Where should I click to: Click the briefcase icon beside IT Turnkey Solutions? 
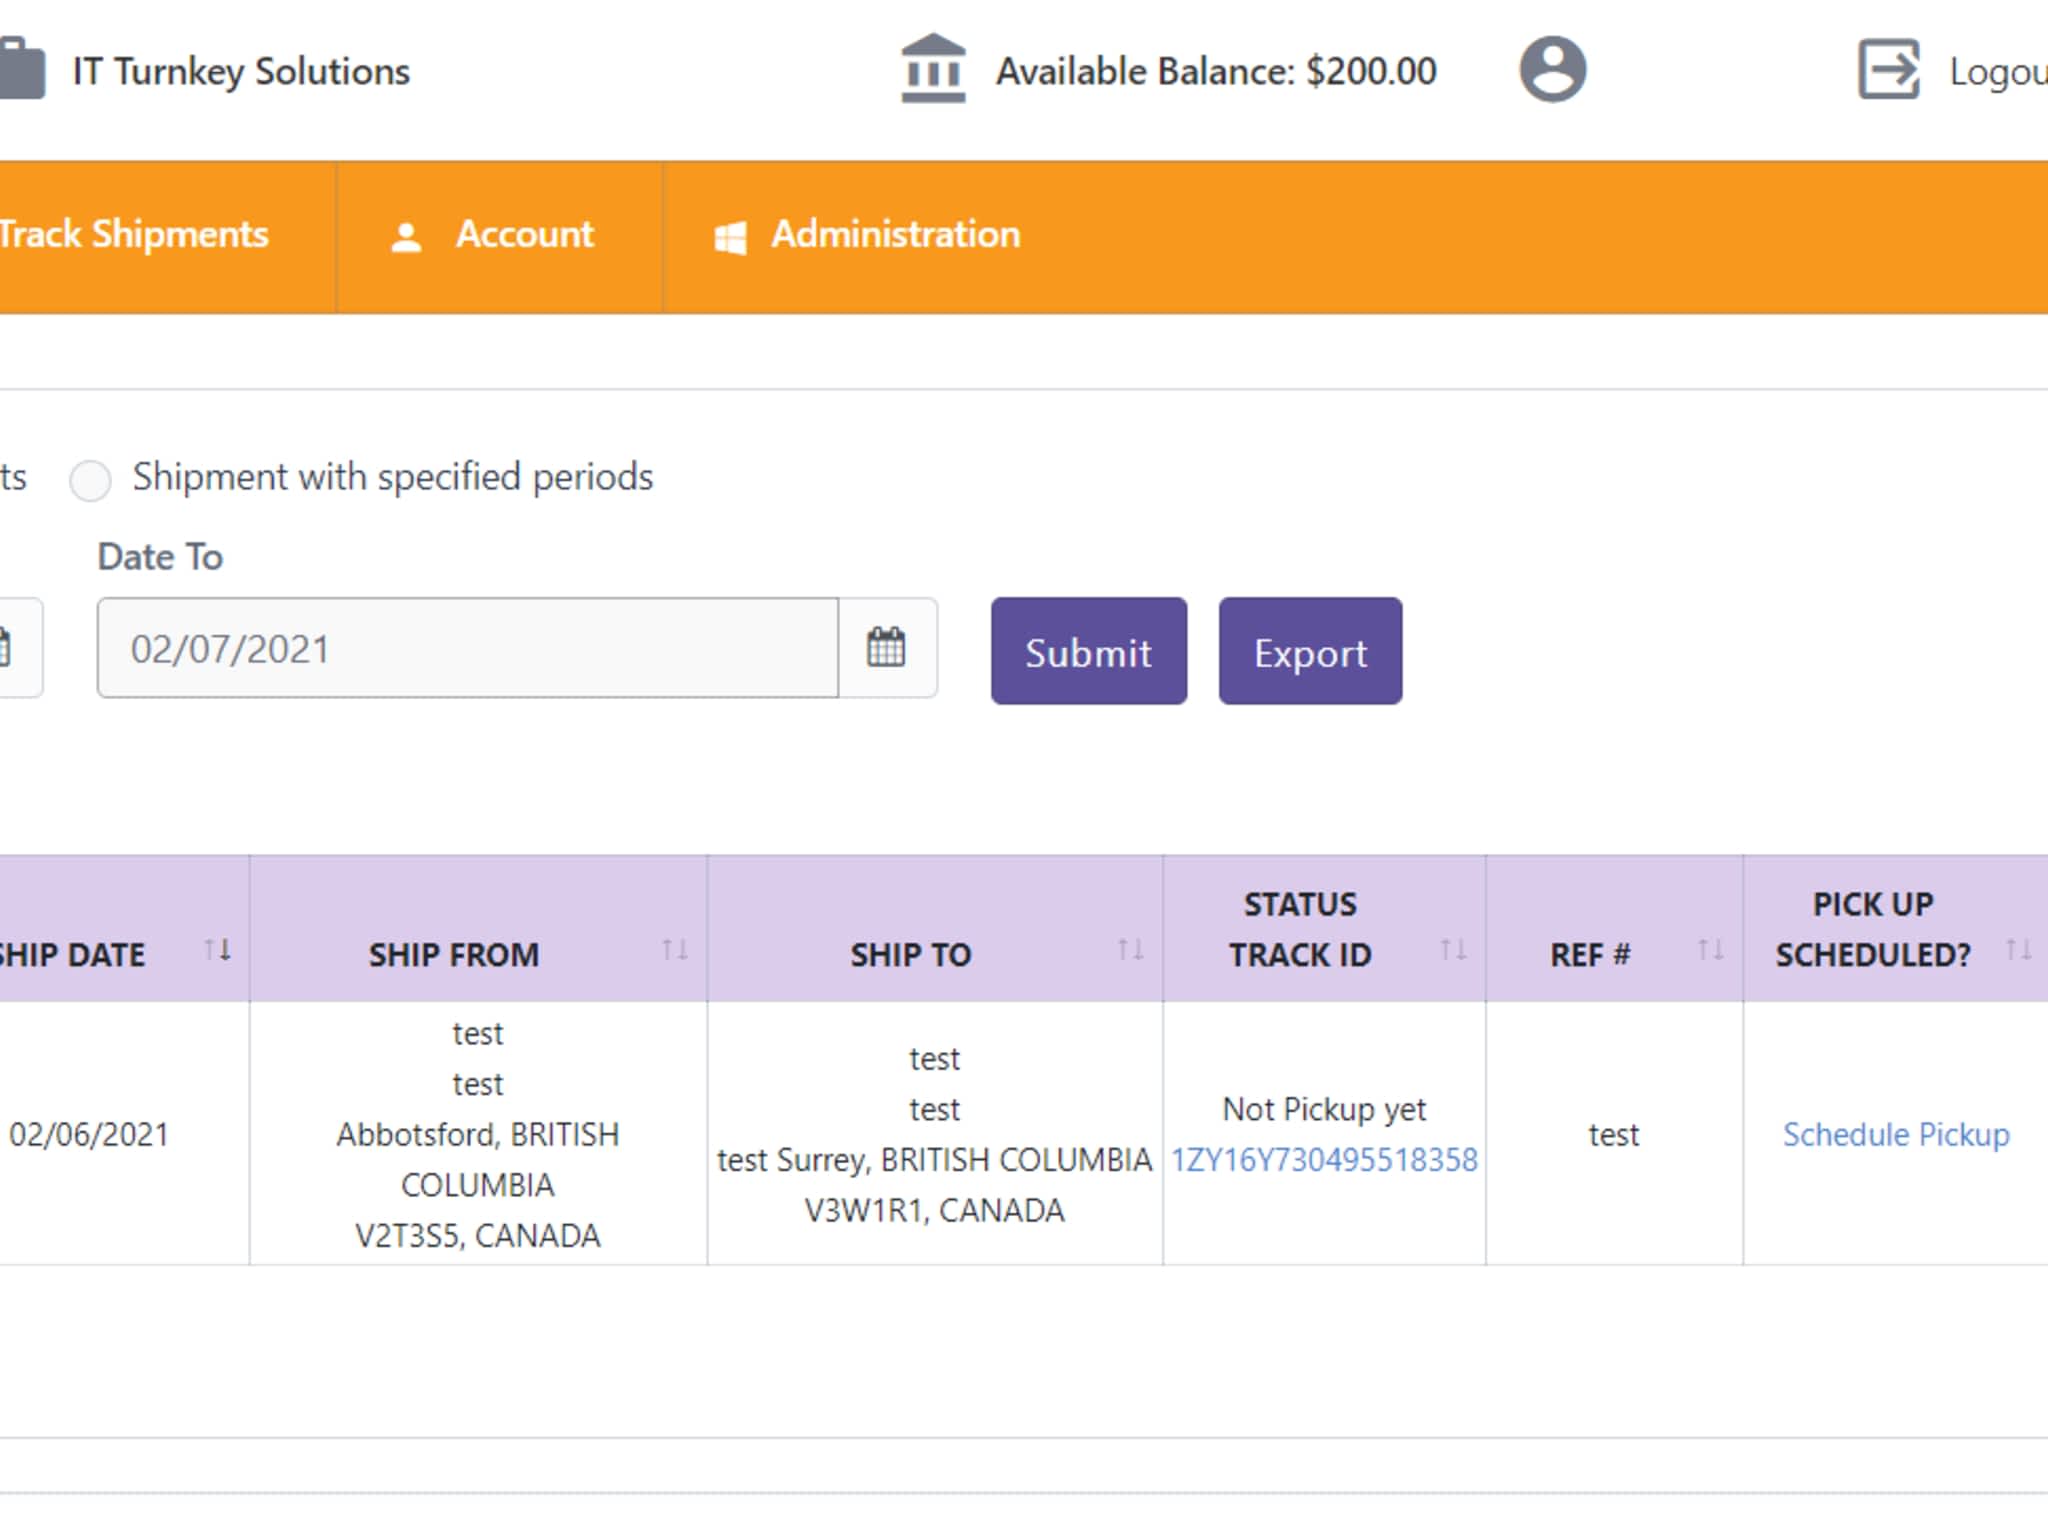coord(22,70)
